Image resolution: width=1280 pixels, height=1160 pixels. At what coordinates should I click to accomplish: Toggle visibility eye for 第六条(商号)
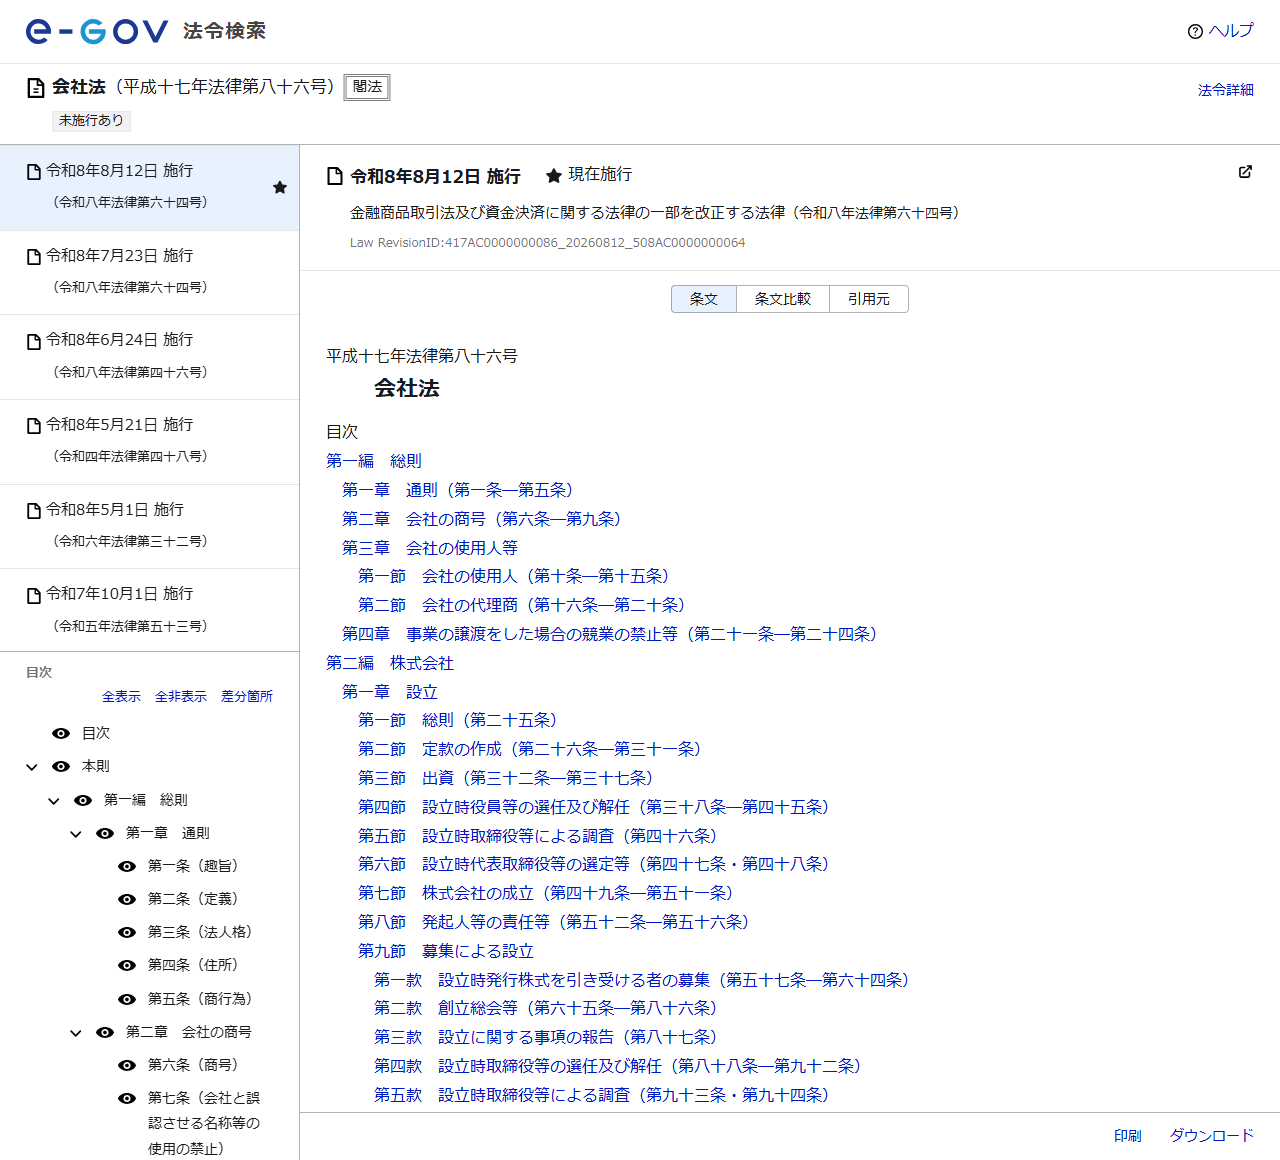pos(127,1065)
